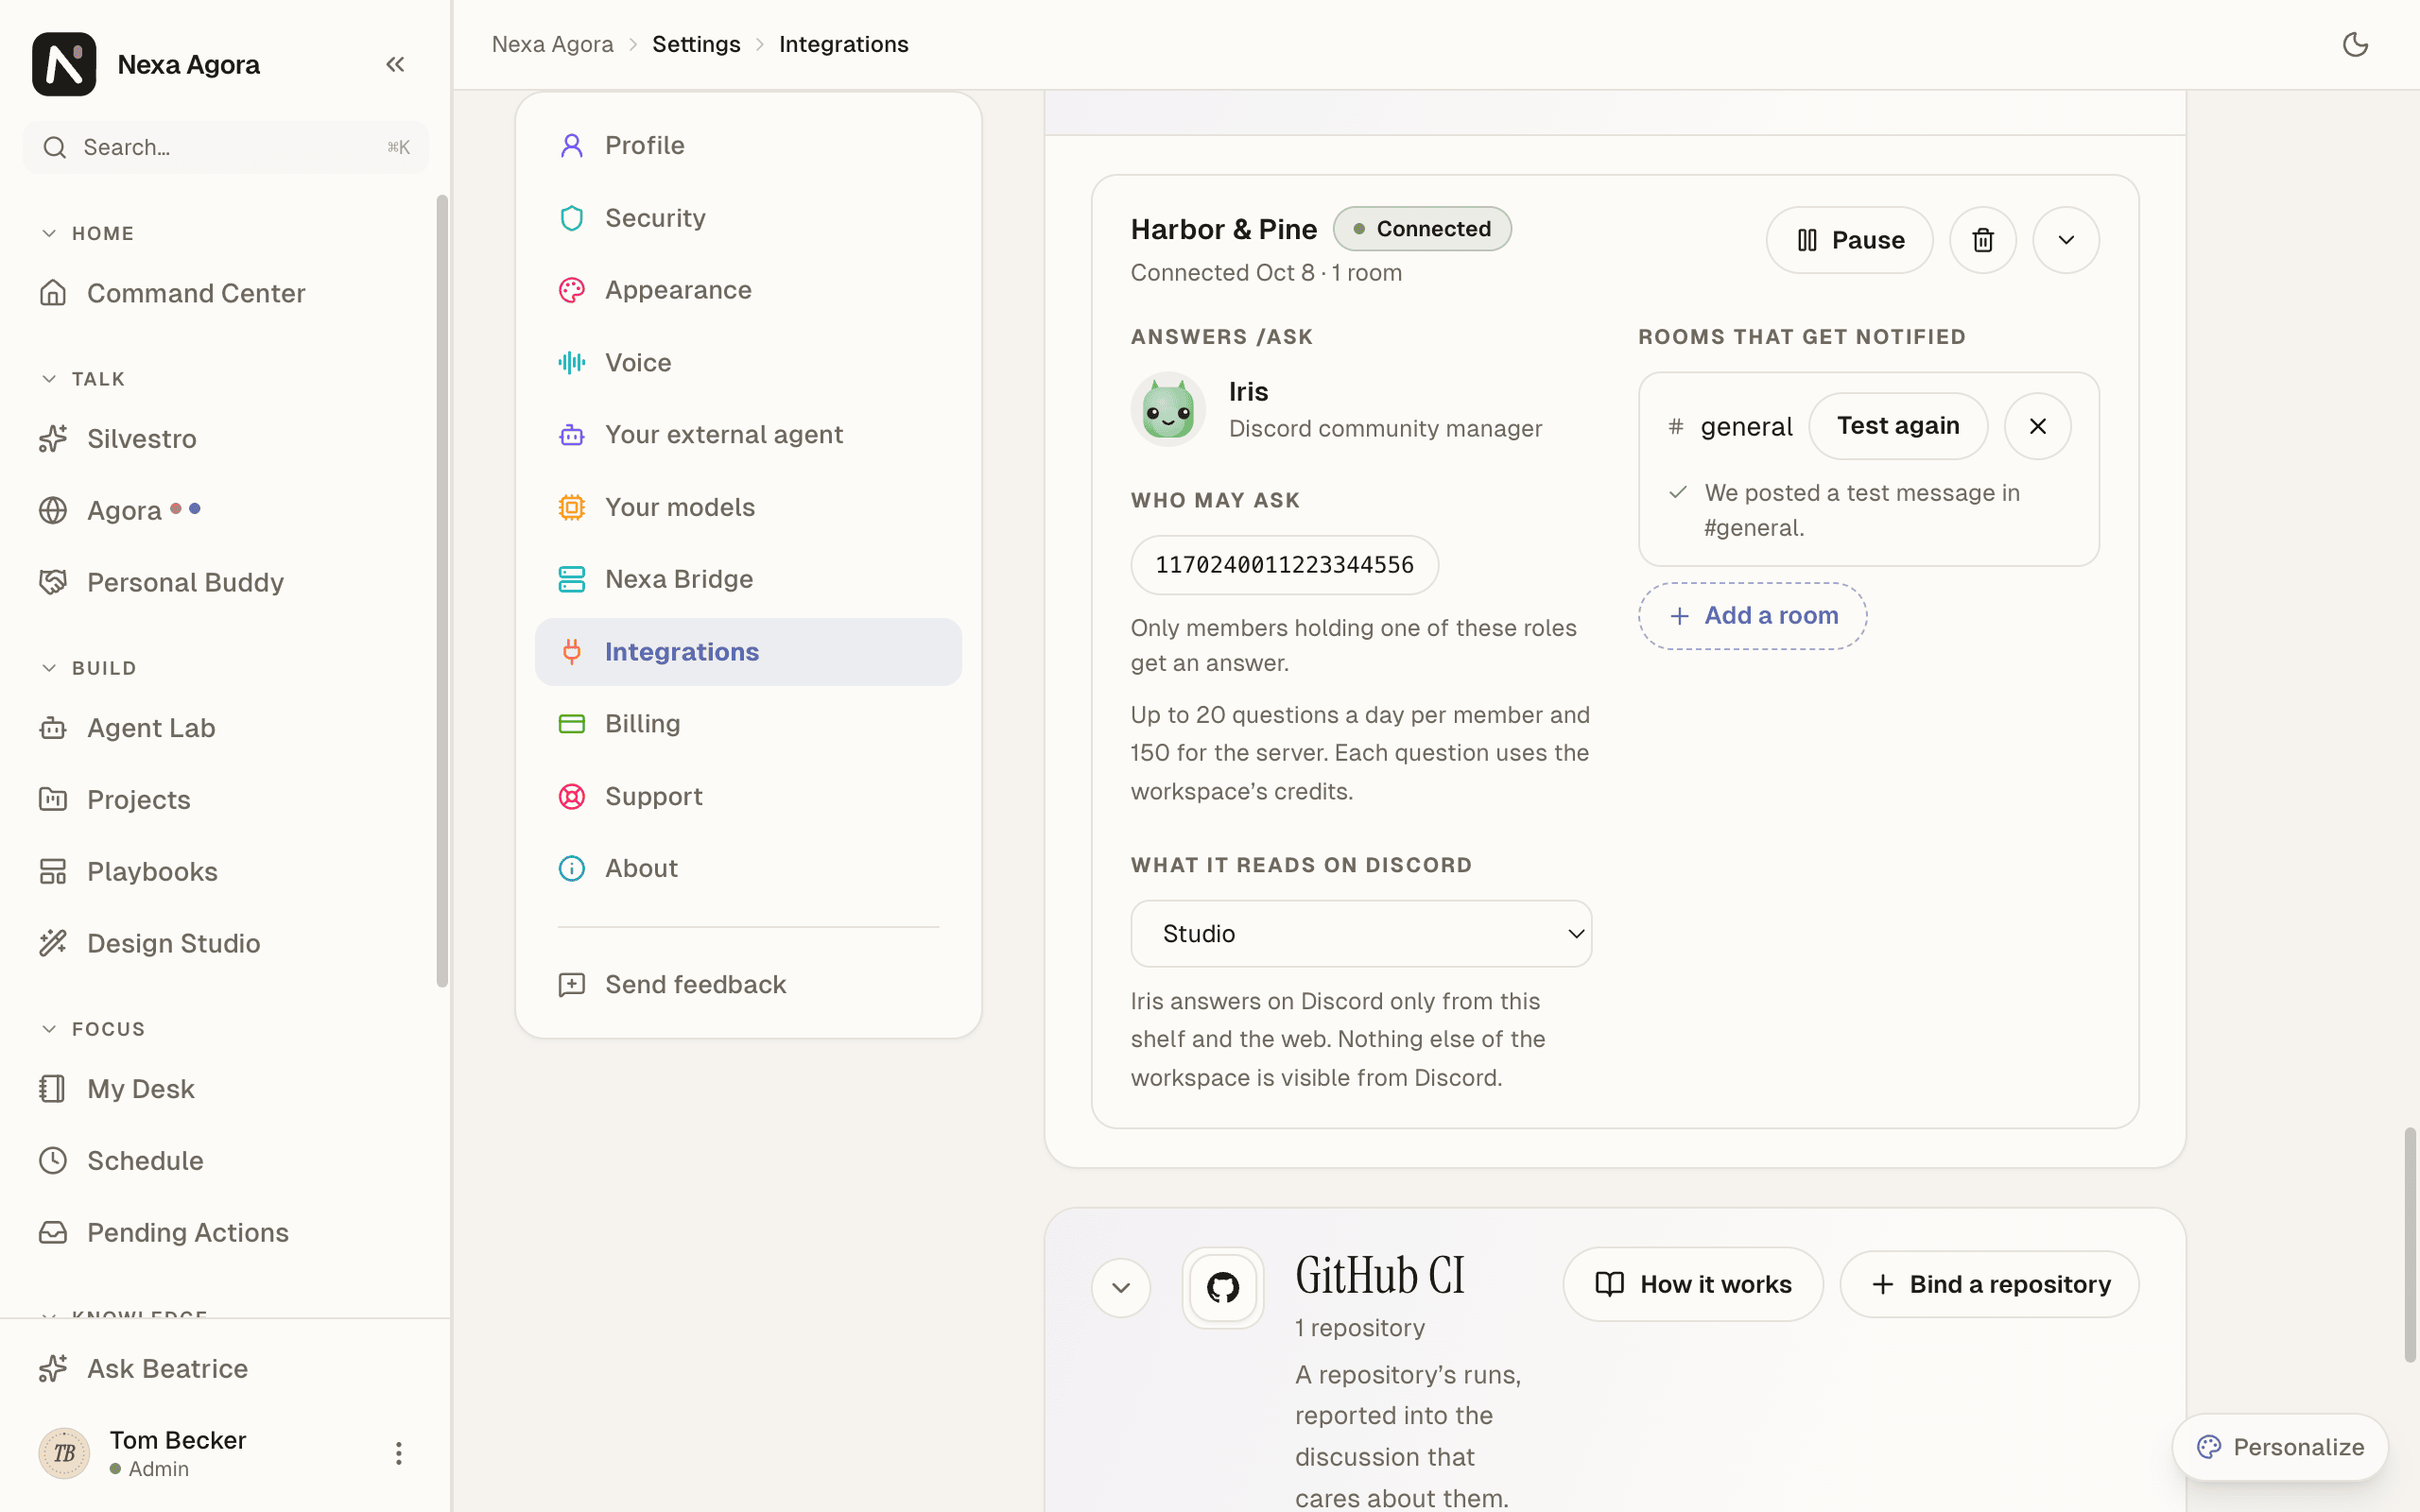This screenshot has height=1512, width=2420.
Task: Click the Search field
Action: (225, 147)
